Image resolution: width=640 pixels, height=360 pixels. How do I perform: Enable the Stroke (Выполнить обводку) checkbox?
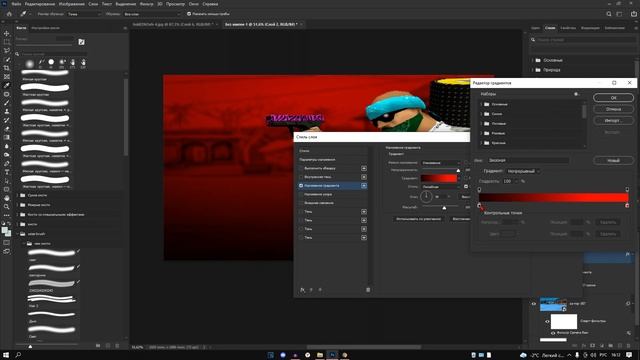(x=301, y=168)
